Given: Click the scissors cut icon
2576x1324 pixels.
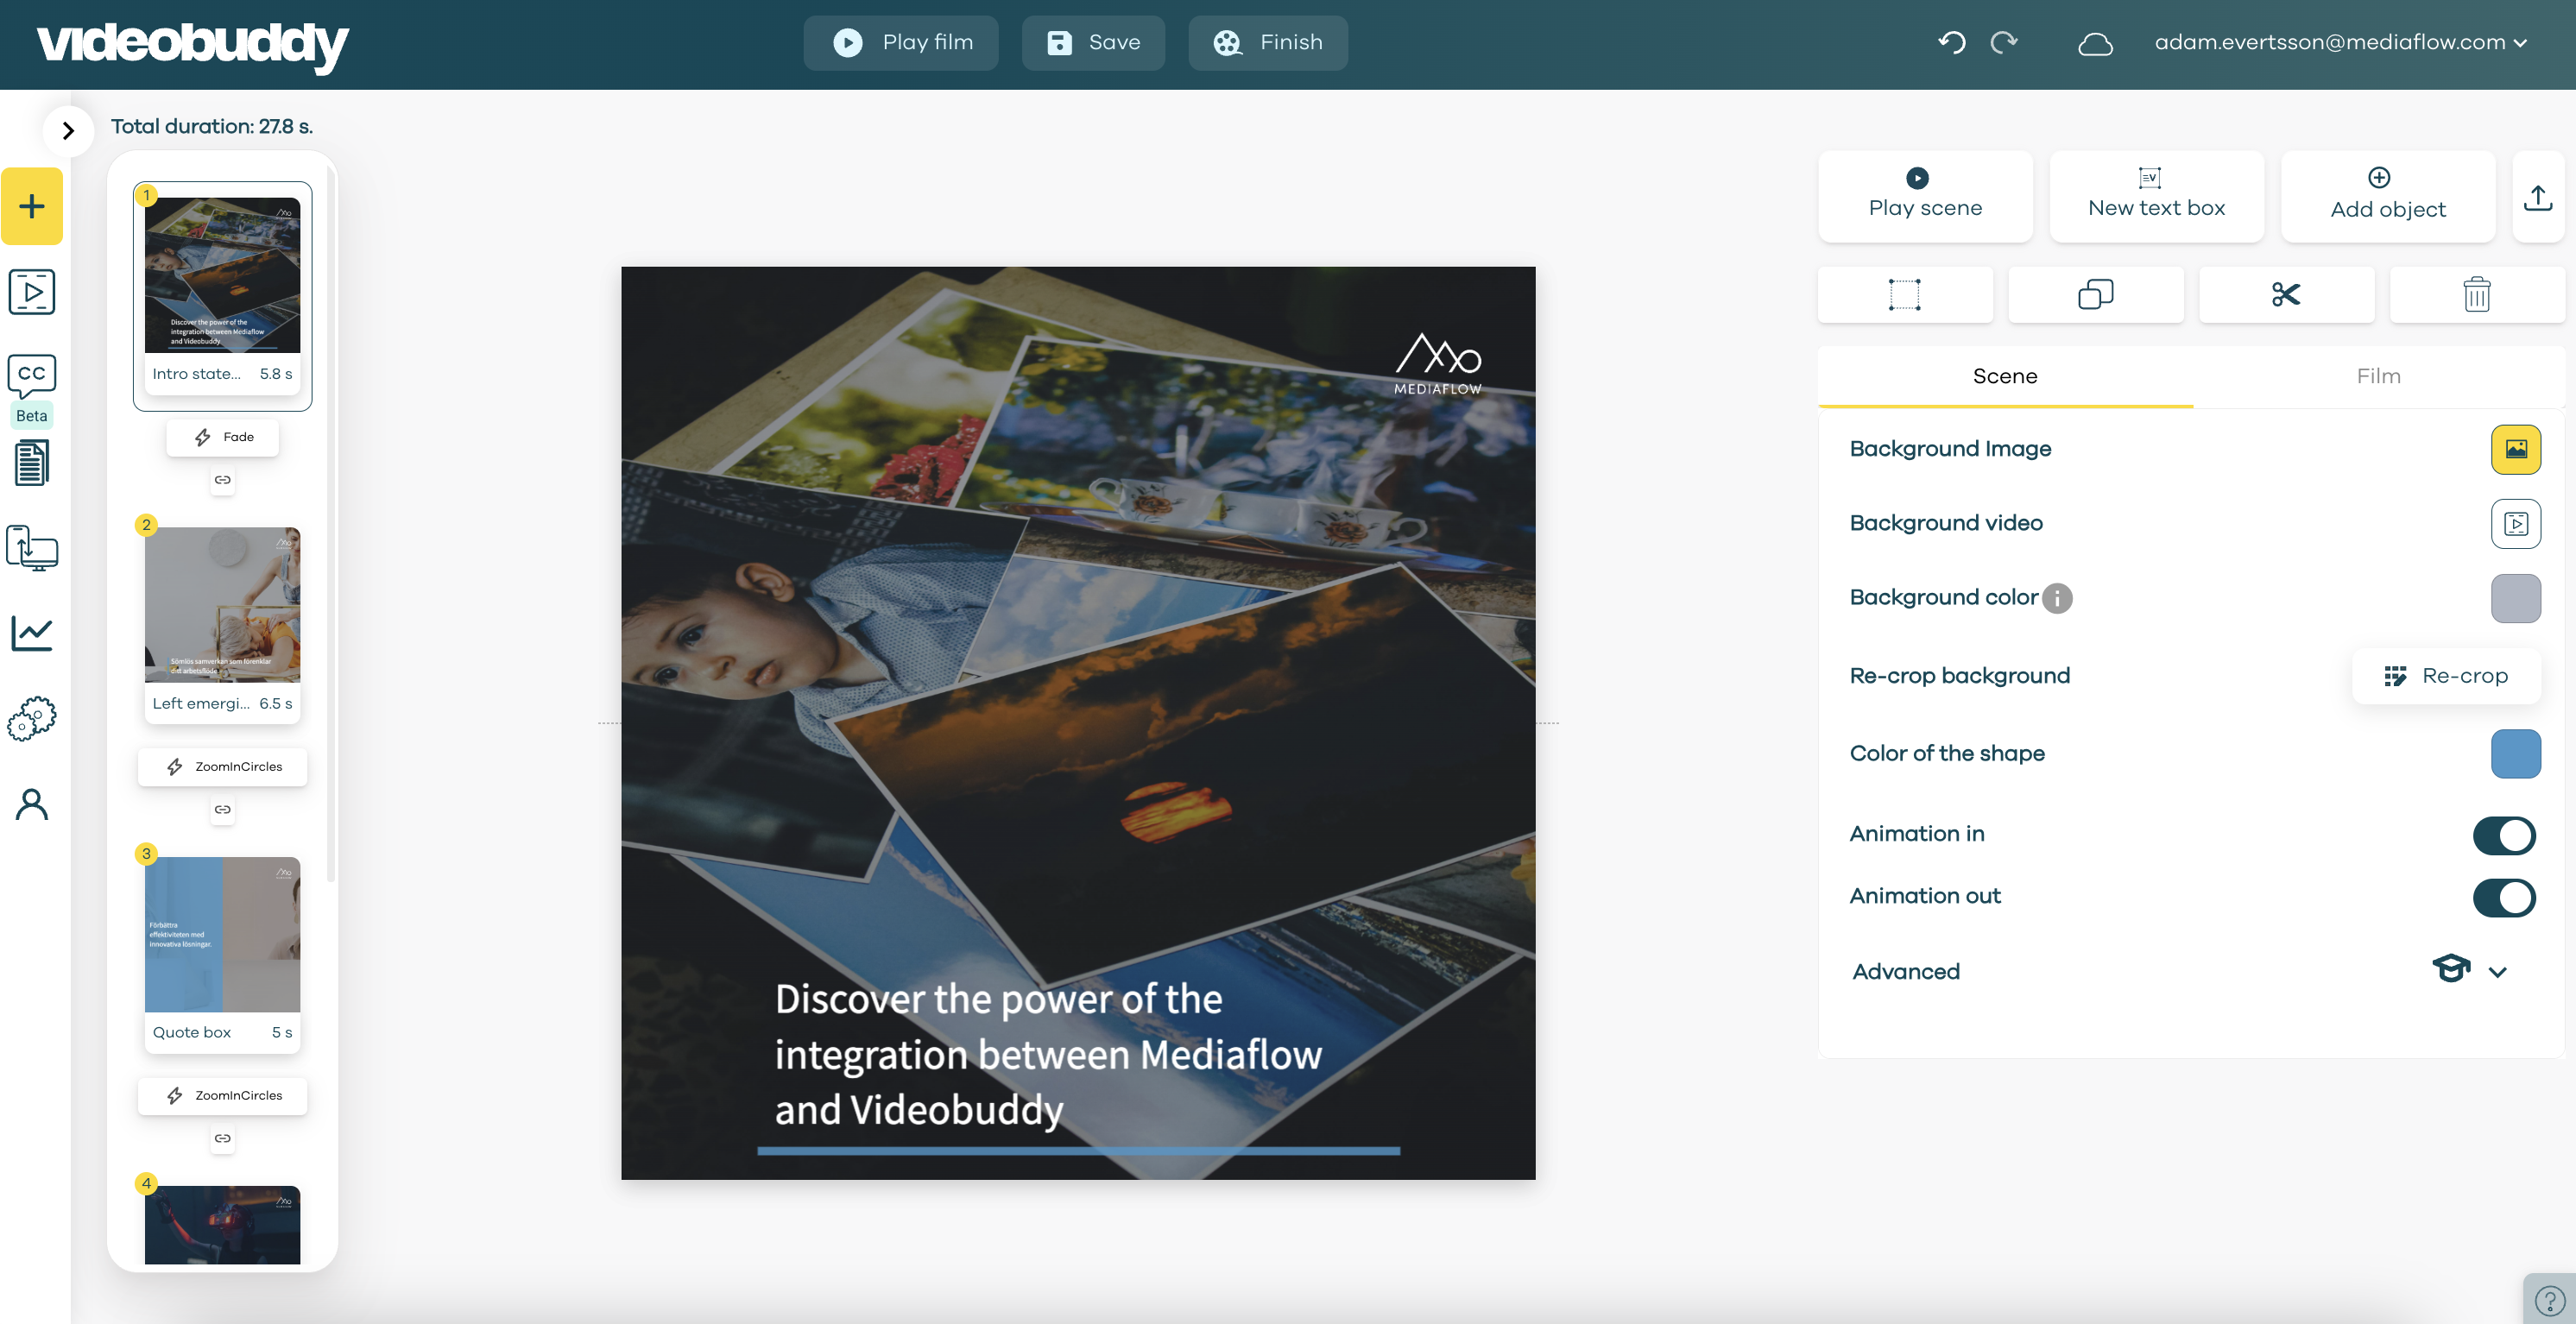Looking at the screenshot, I should click(x=2285, y=294).
